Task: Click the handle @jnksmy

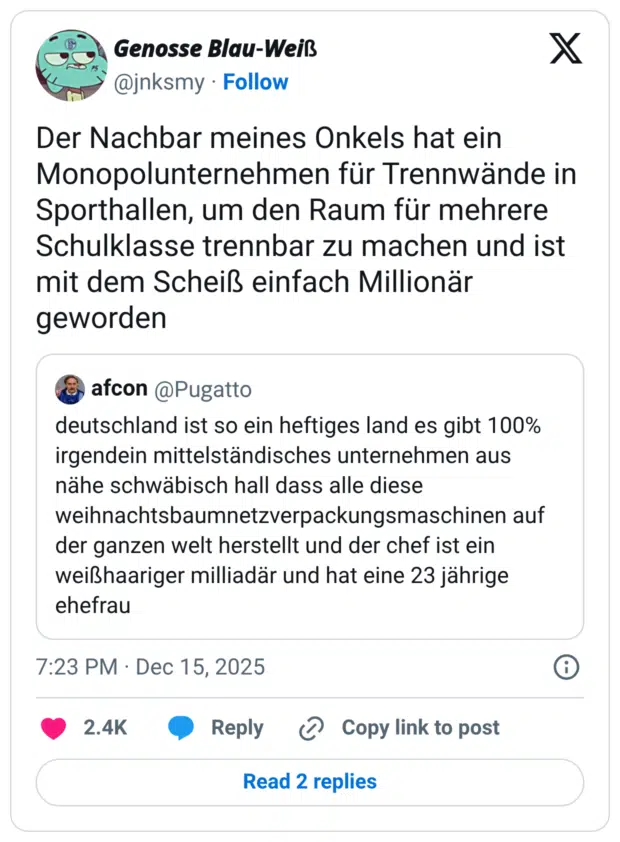Action: pyautogui.click(x=160, y=82)
